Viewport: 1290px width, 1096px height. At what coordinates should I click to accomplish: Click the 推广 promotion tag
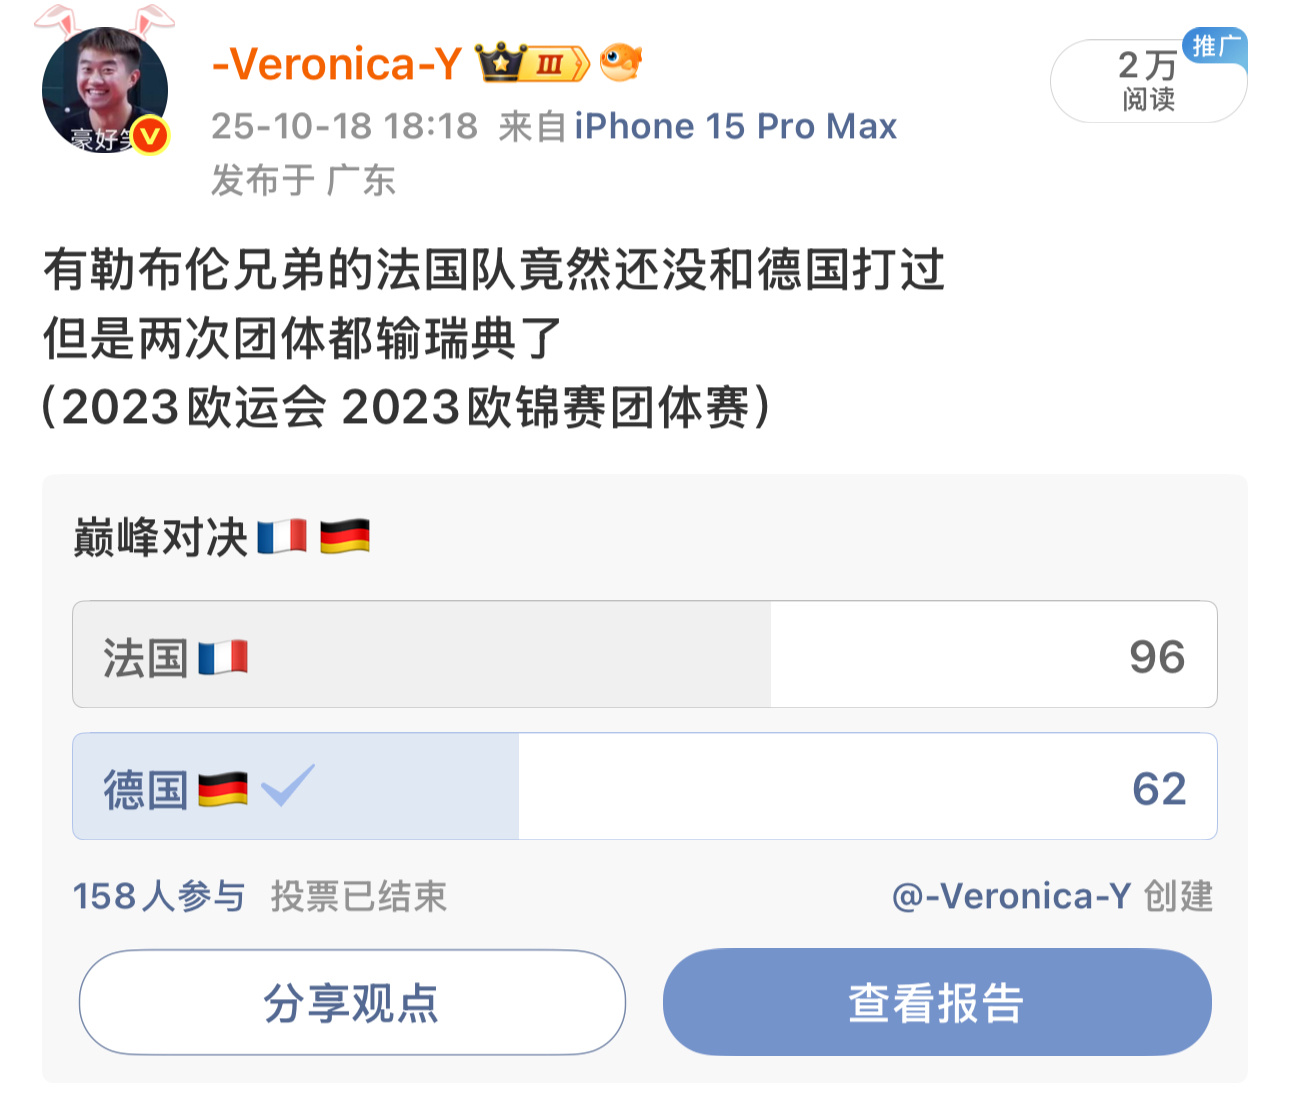click(x=1216, y=46)
